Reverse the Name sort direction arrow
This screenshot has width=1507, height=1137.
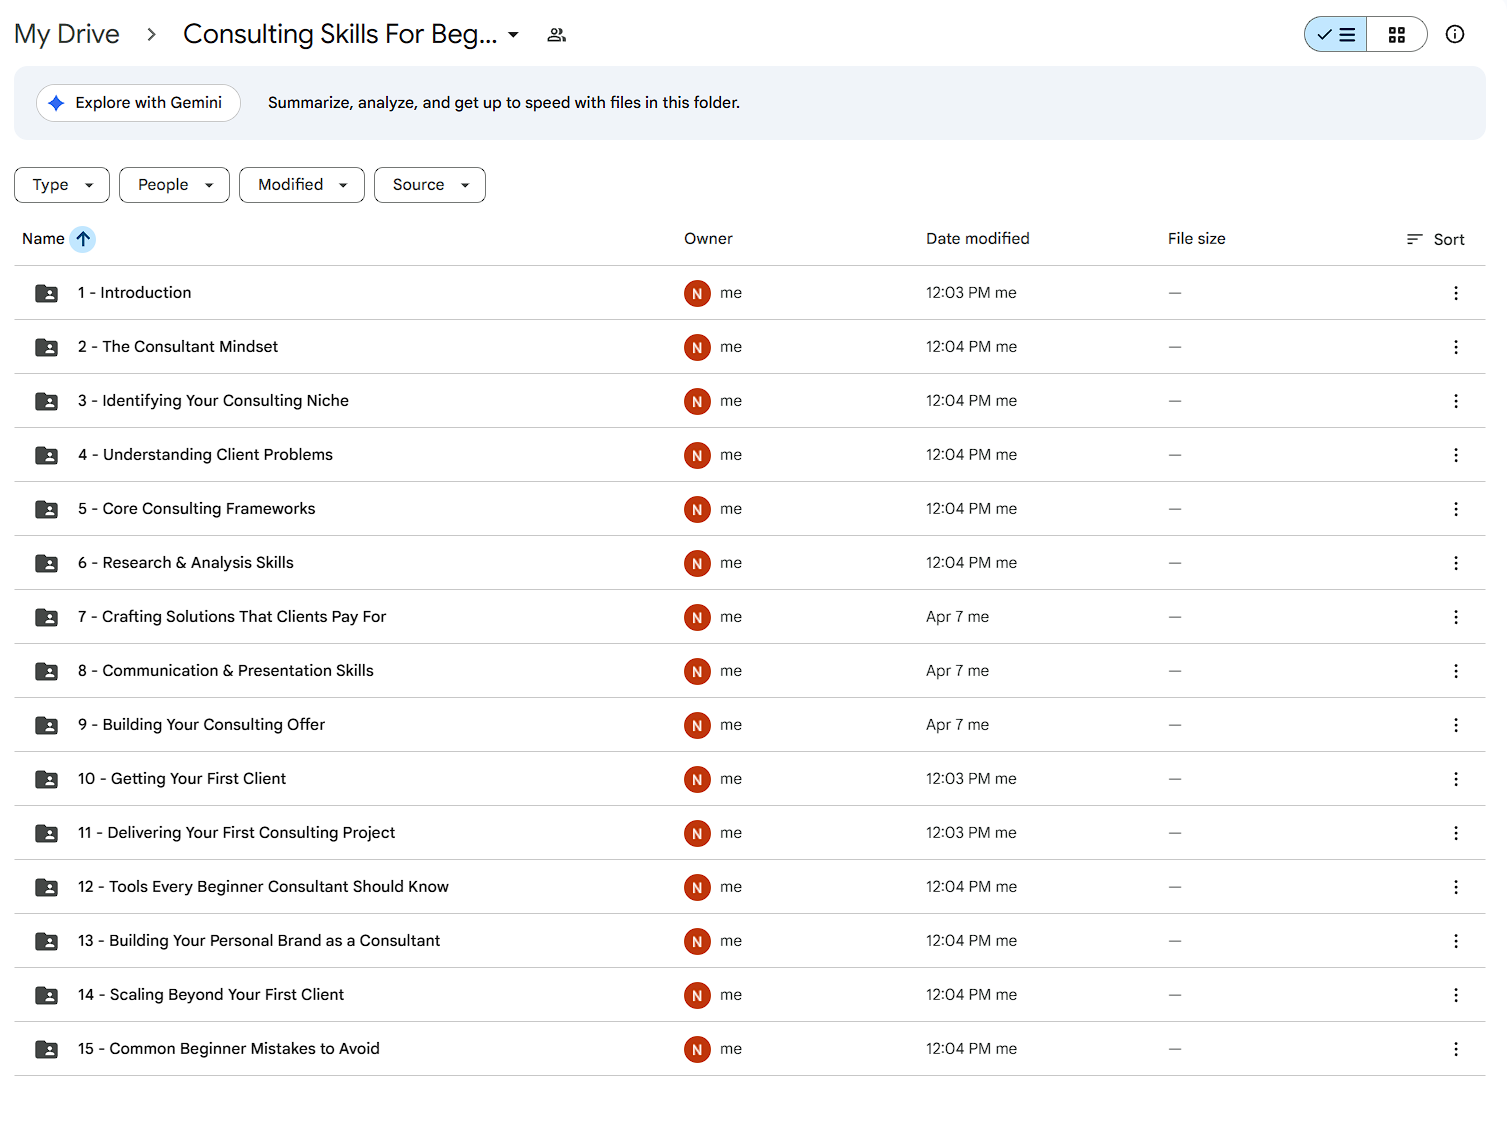(83, 239)
